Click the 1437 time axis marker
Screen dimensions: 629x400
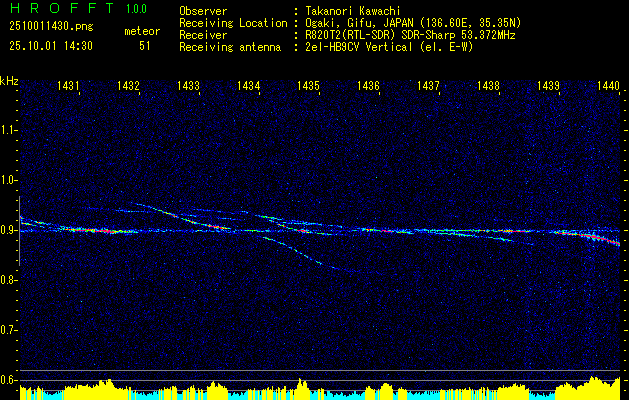[428, 85]
